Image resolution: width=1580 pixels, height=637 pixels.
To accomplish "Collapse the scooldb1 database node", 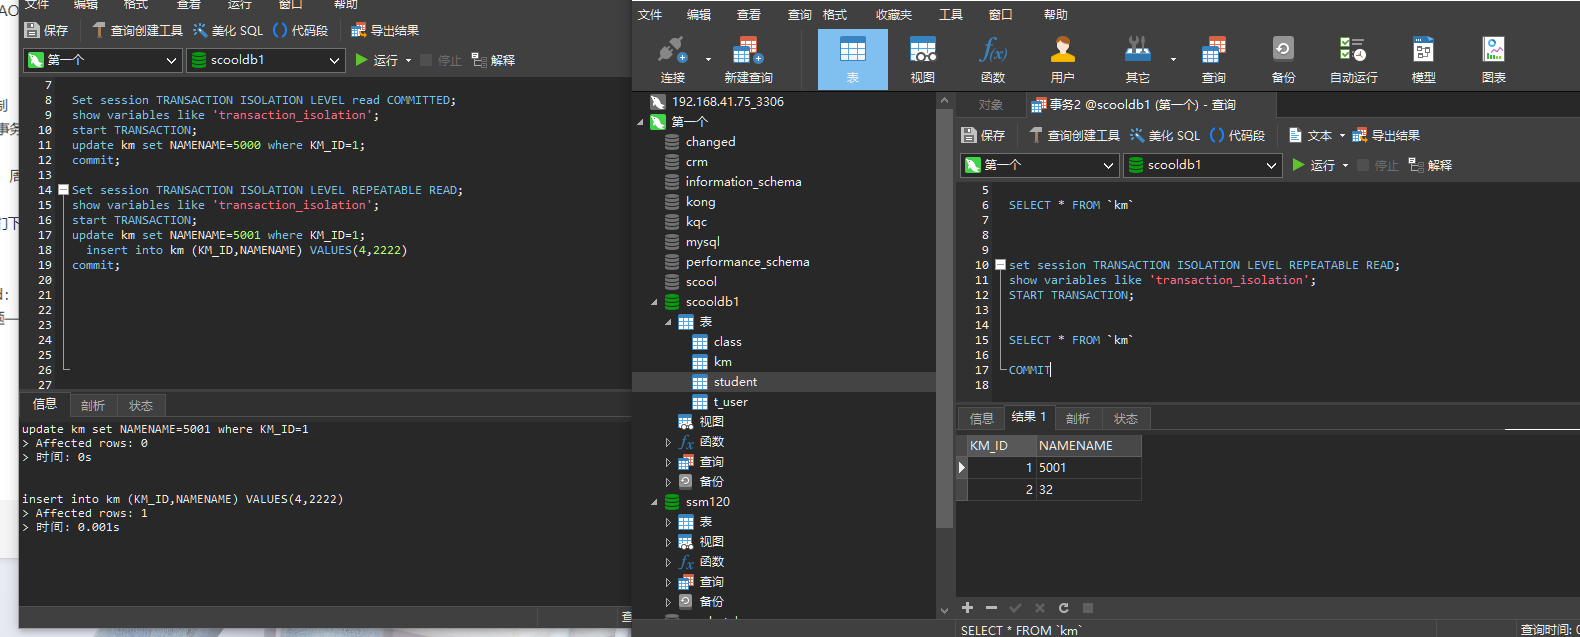I will [655, 302].
